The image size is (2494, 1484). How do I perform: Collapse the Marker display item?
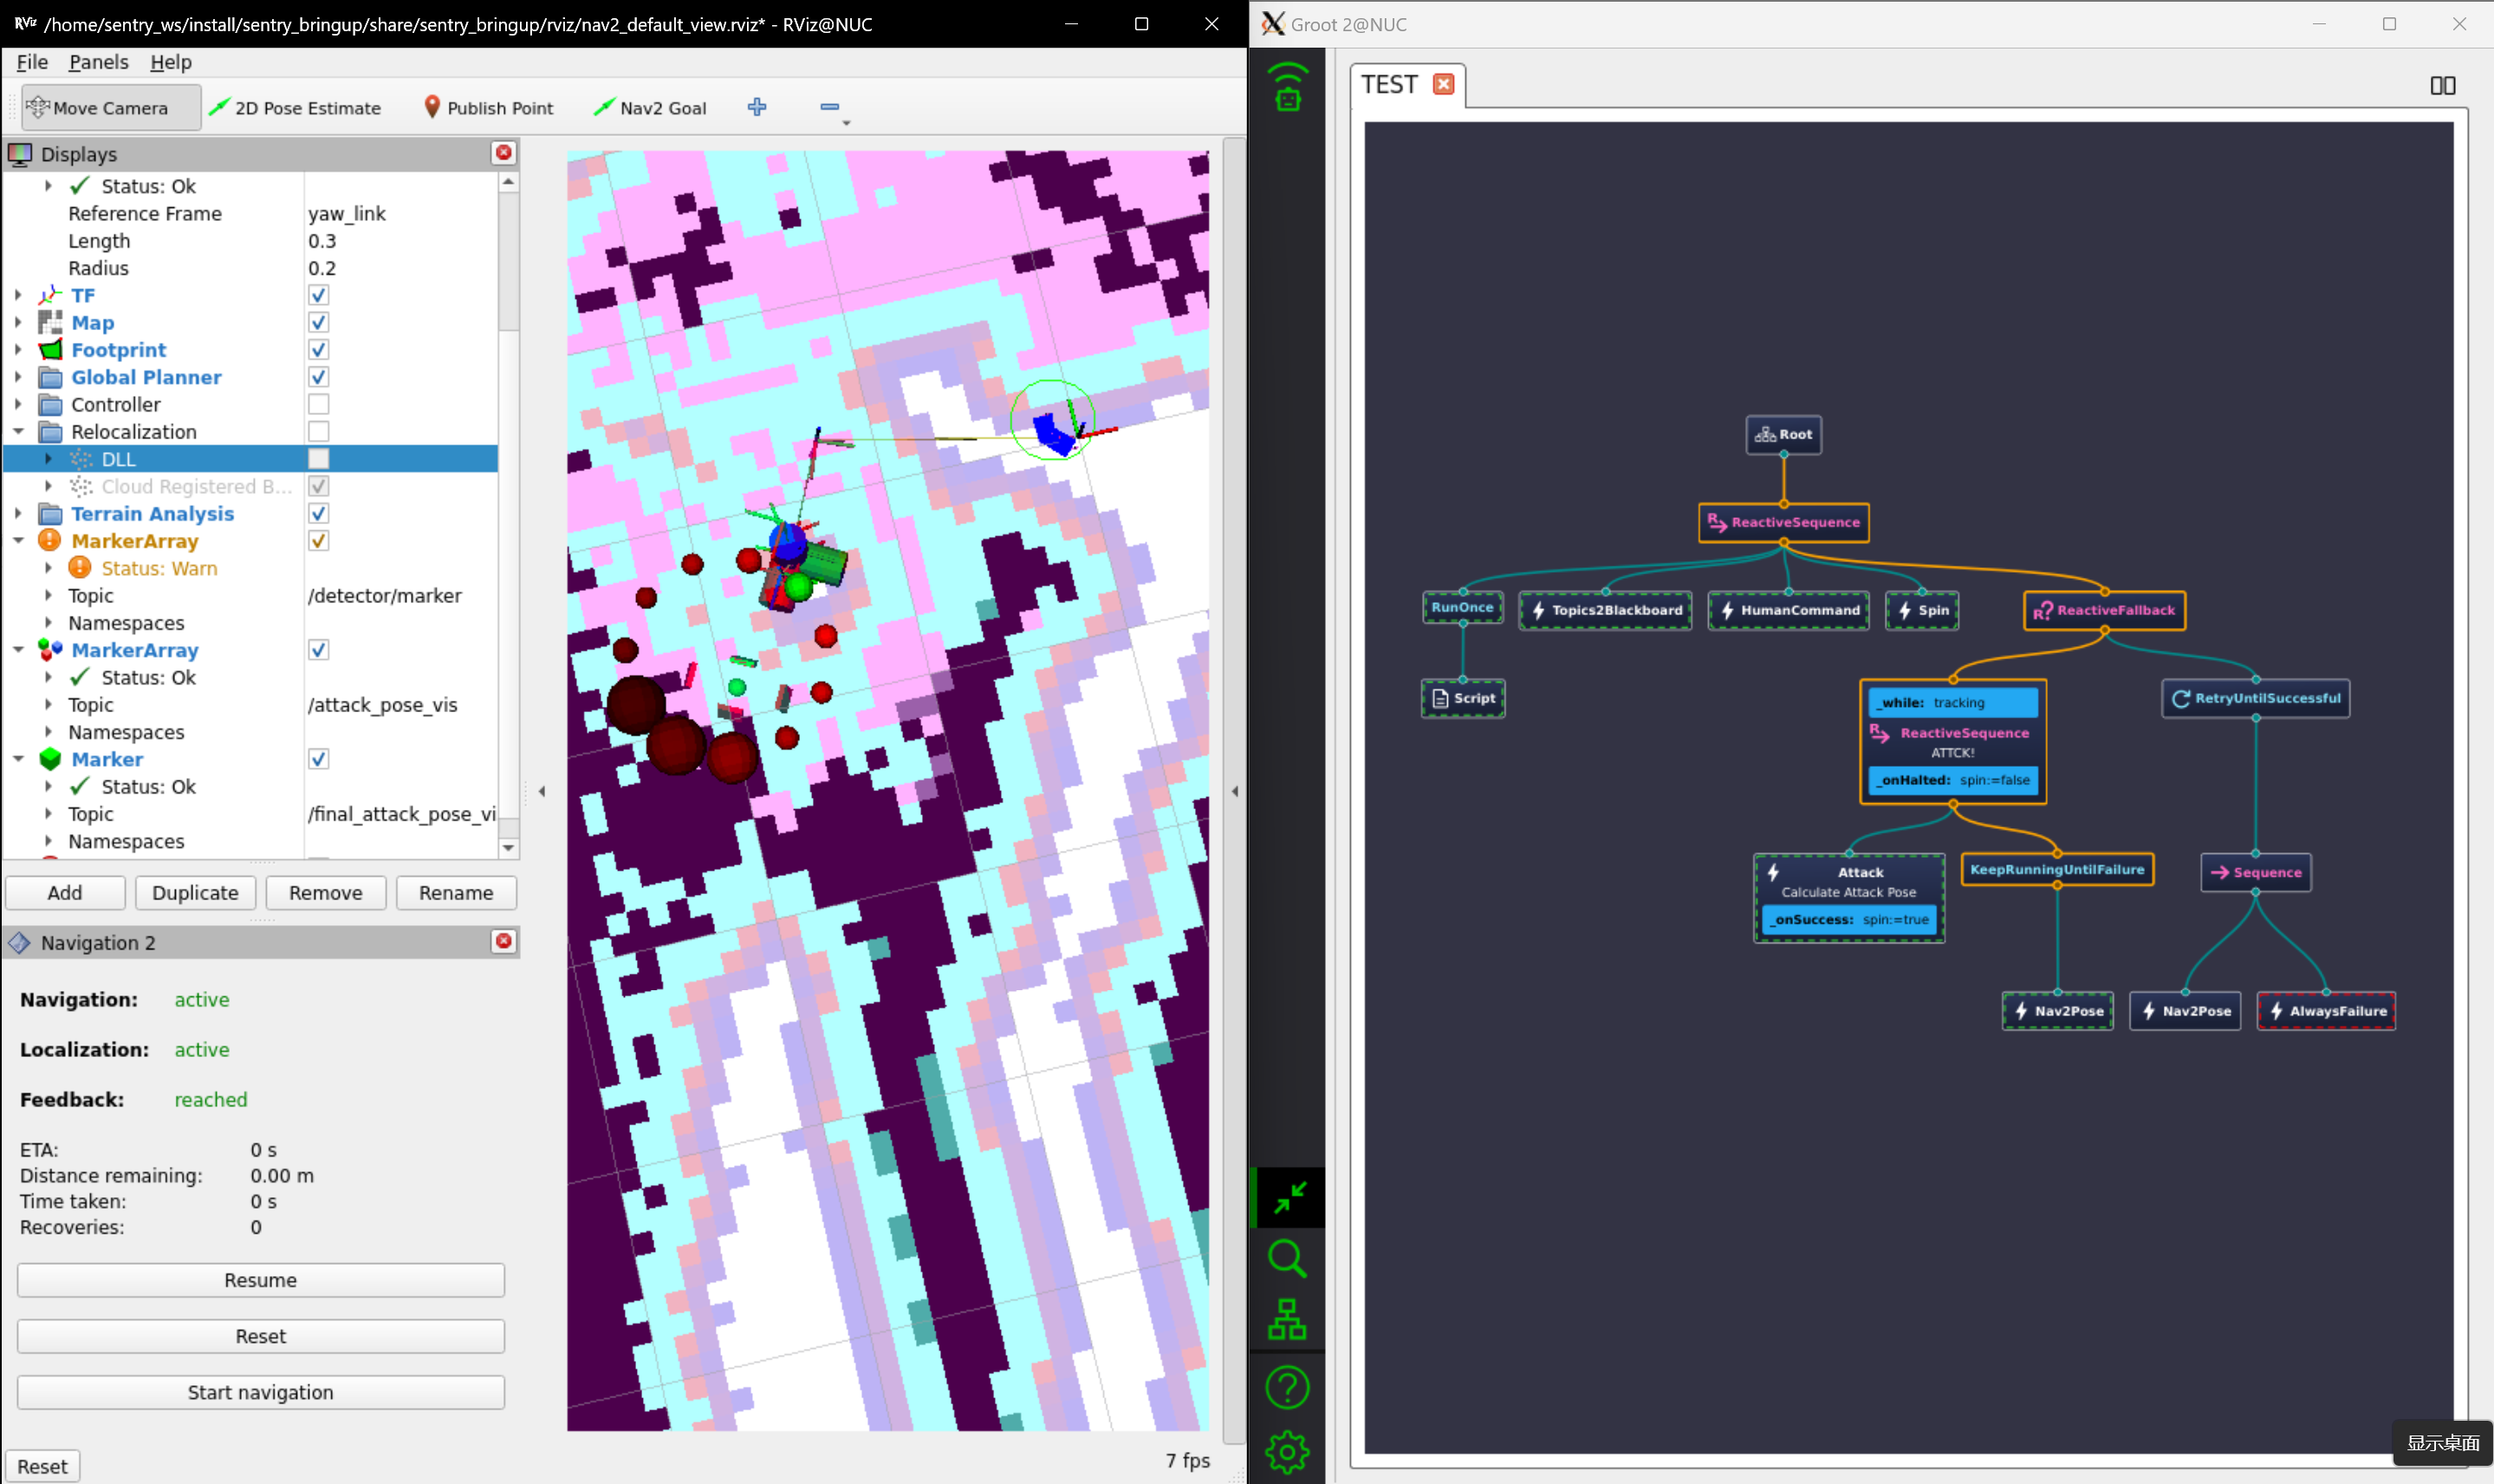coord(18,759)
